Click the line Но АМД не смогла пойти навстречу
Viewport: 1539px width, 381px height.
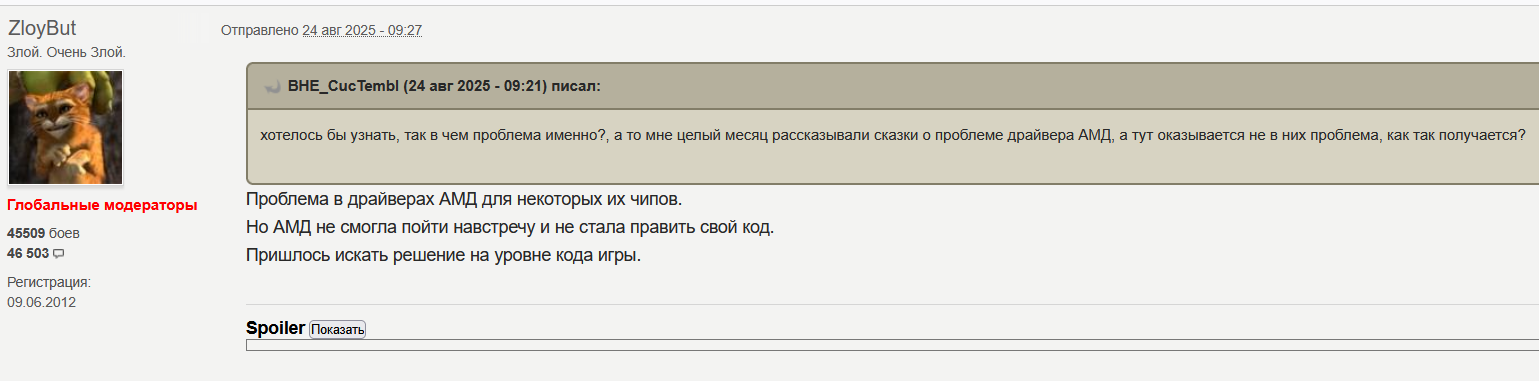(x=510, y=227)
